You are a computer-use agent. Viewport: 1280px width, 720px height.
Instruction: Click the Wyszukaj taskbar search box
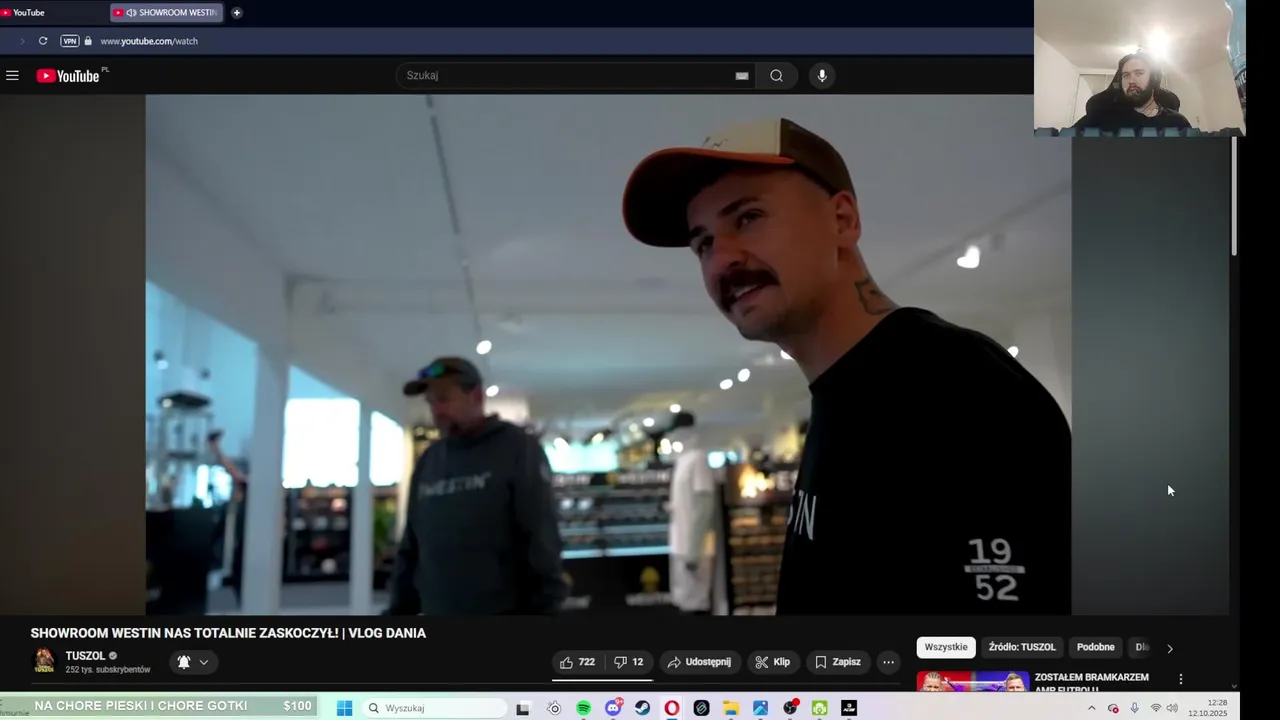point(434,708)
